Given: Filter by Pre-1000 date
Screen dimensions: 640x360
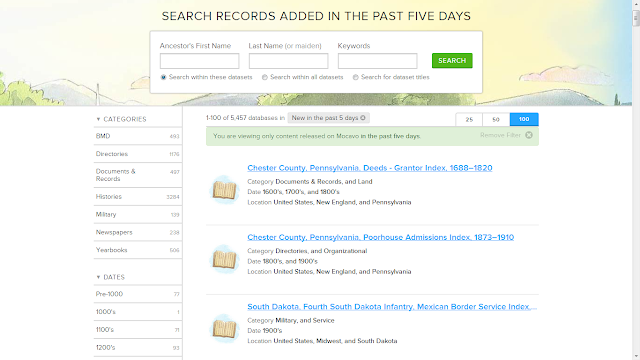Looking at the screenshot, I should (138, 294).
